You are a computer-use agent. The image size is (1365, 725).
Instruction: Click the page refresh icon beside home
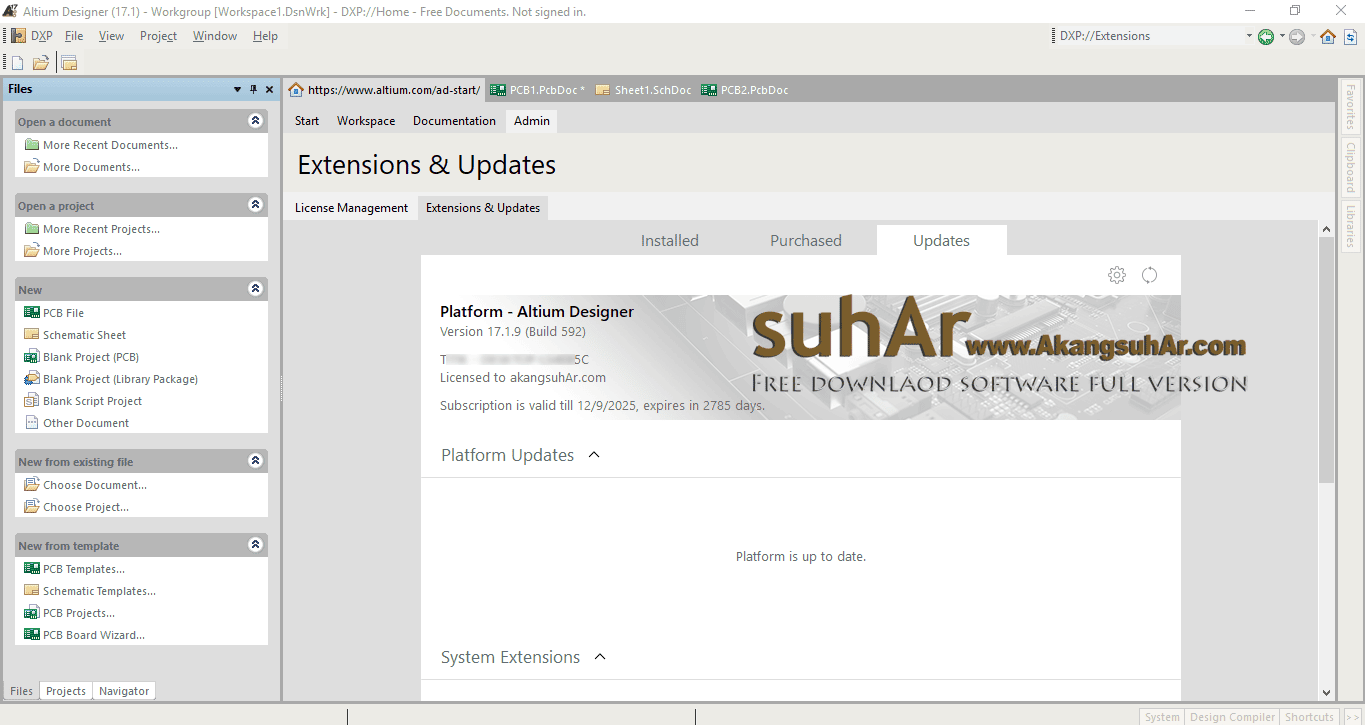point(1350,36)
